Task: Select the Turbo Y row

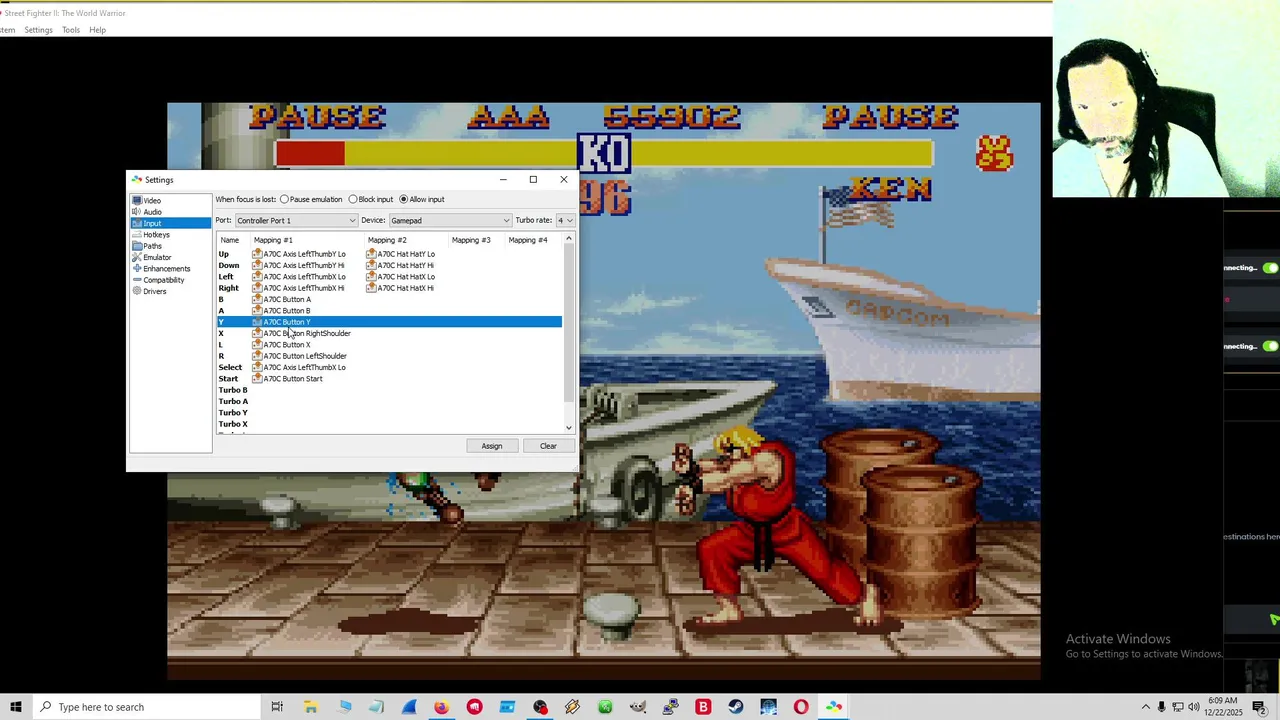Action: pos(389,413)
